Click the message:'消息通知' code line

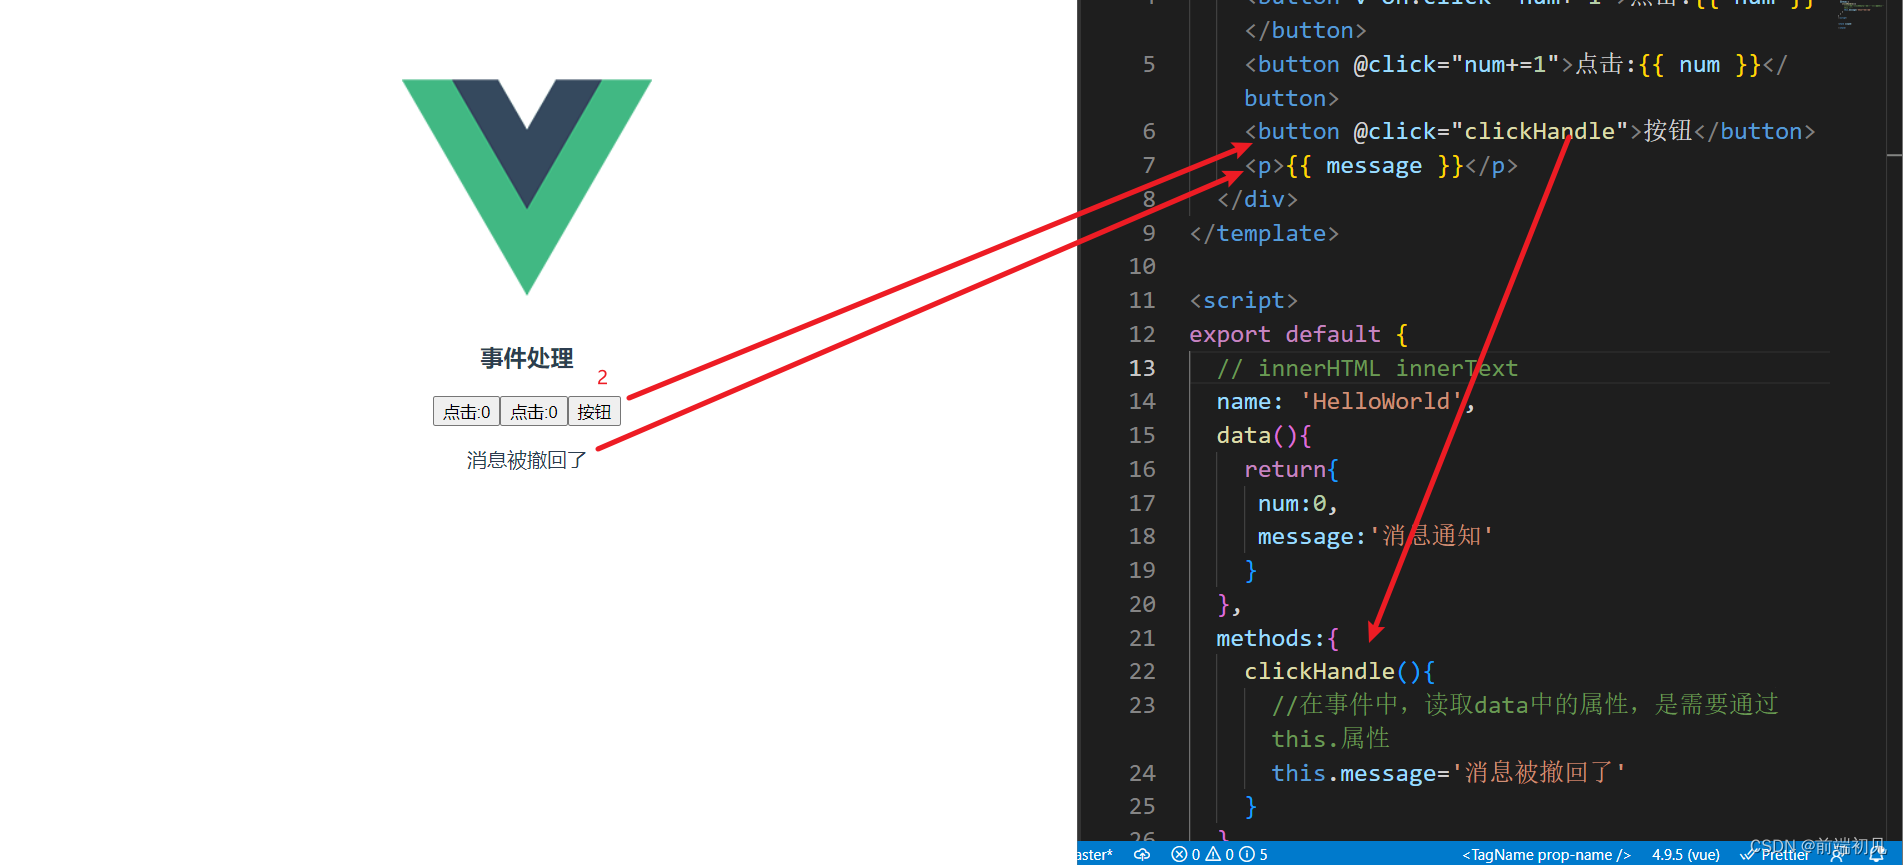[1375, 536]
